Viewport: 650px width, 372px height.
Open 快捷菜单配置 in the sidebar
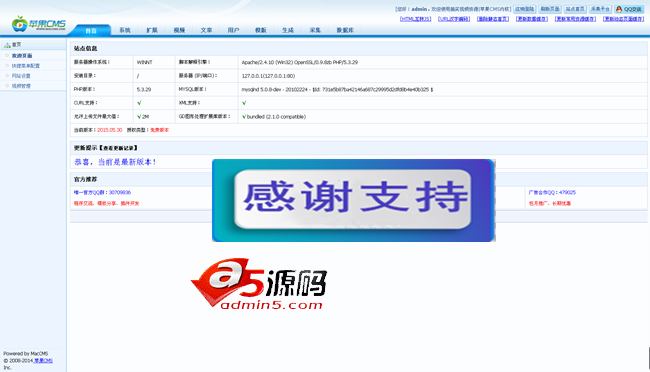[x=26, y=66]
